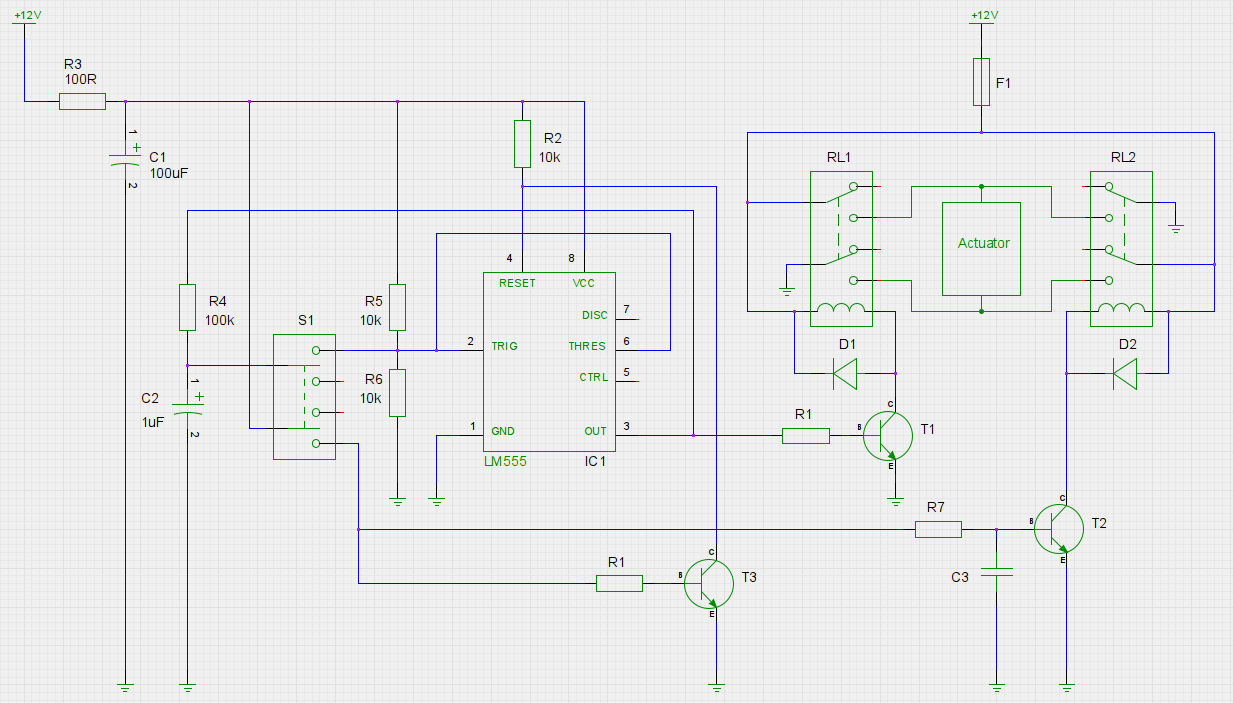
Task: Click the ground symbol below T3 emitter
Action: (x=716, y=687)
